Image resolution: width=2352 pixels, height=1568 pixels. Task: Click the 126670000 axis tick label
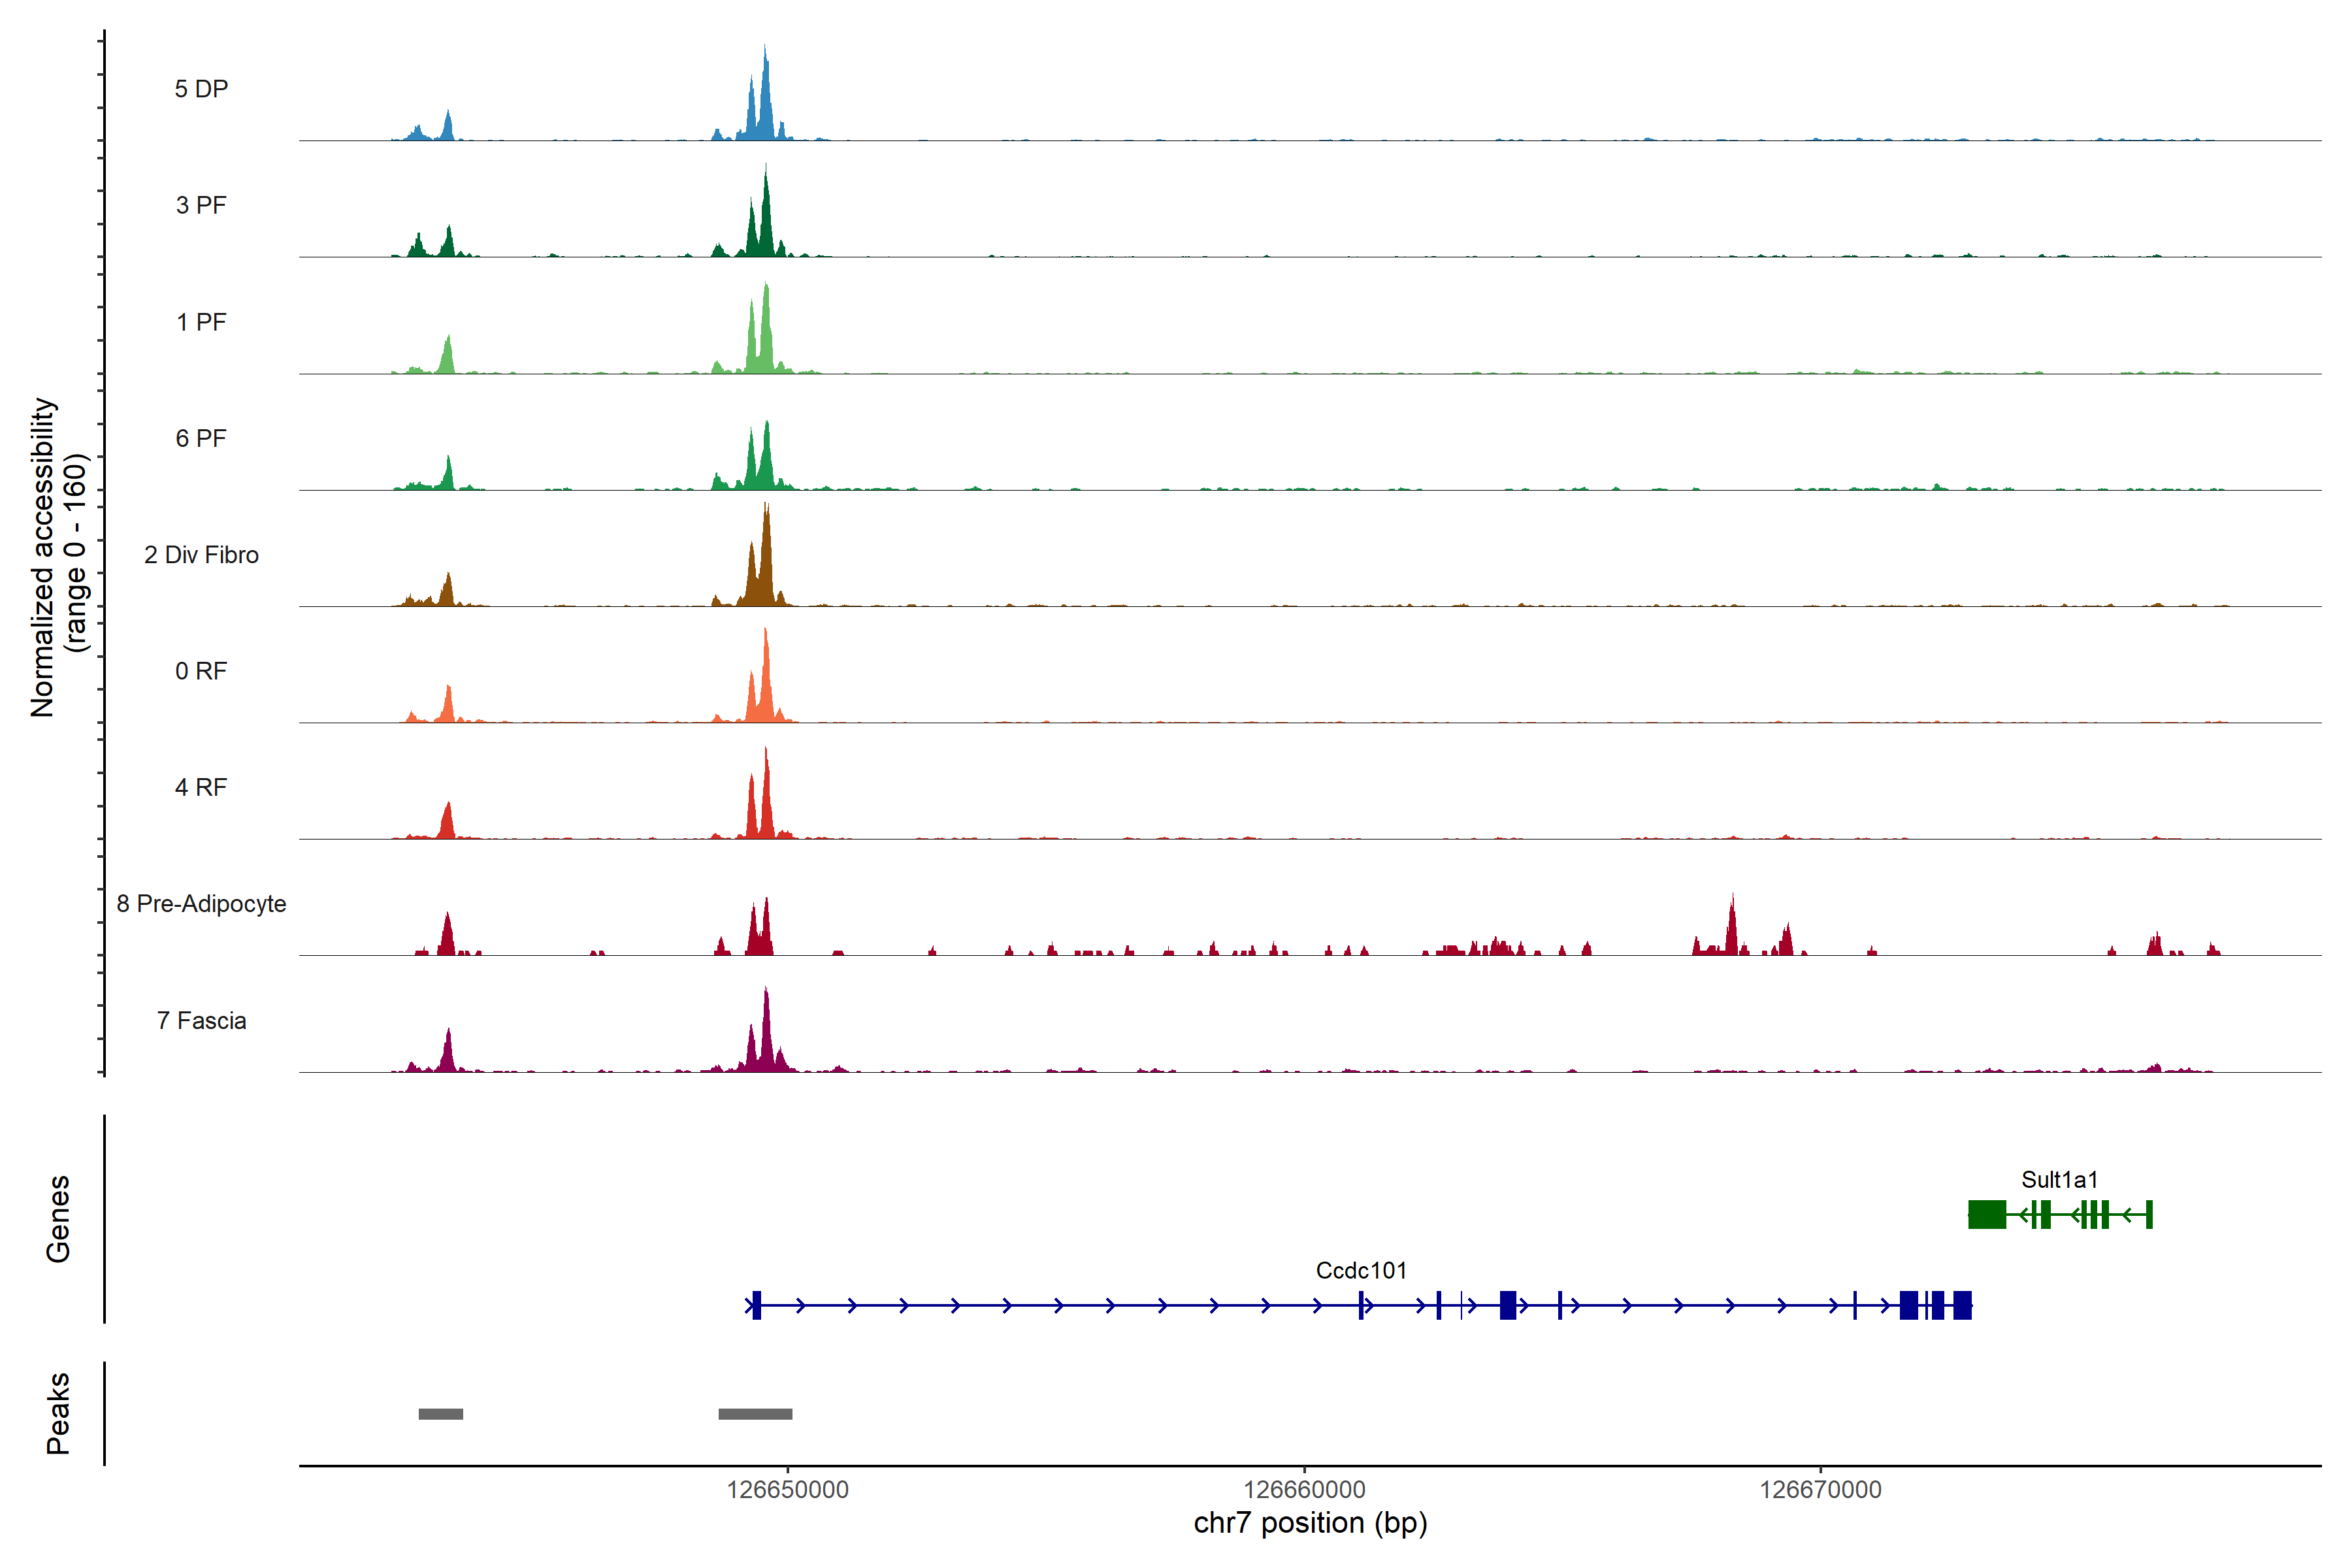click(x=1820, y=1489)
